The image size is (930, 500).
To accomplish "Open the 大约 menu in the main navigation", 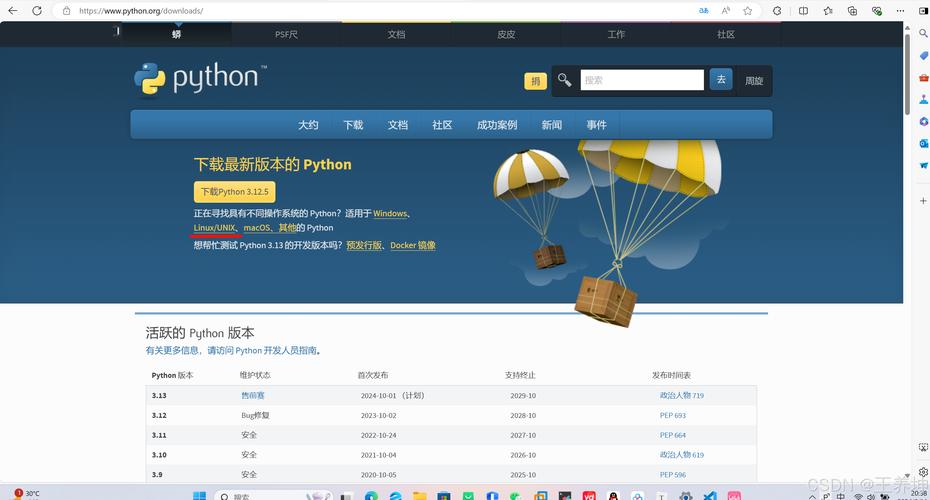I will pyautogui.click(x=308, y=125).
